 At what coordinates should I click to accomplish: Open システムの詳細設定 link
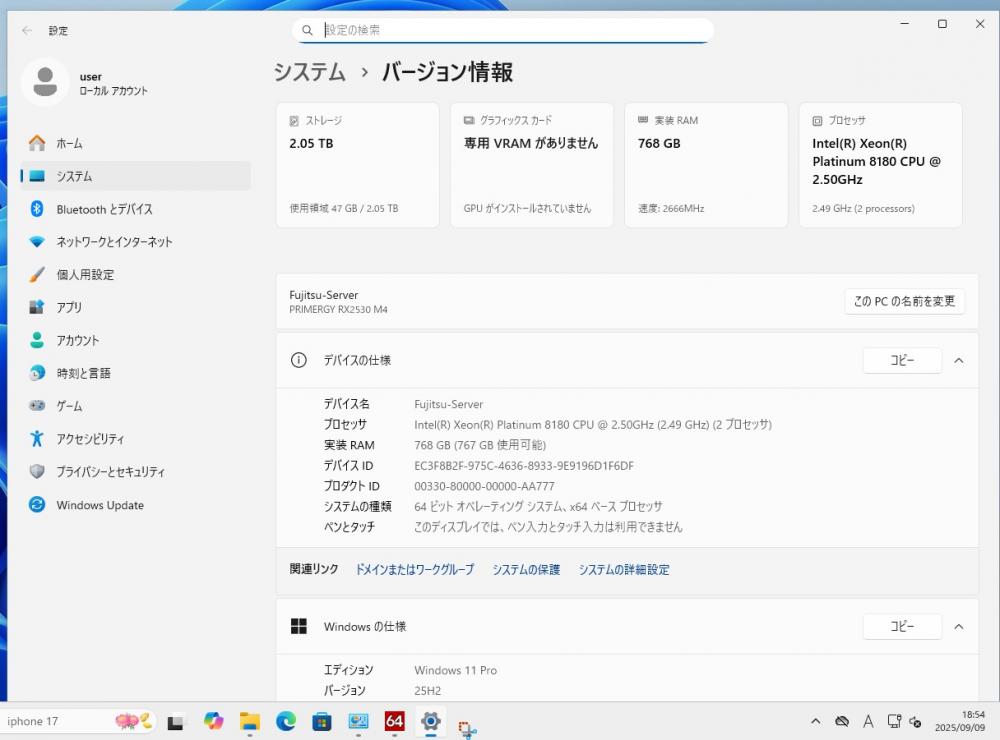(624, 570)
